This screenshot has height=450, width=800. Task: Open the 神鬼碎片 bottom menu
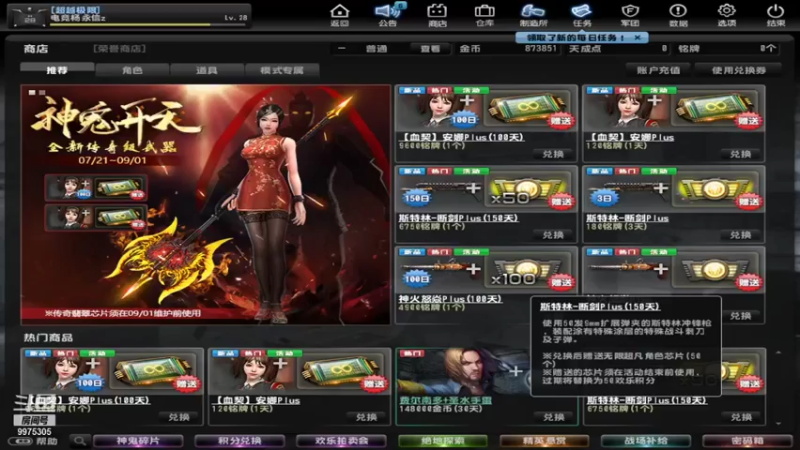coord(138,440)
